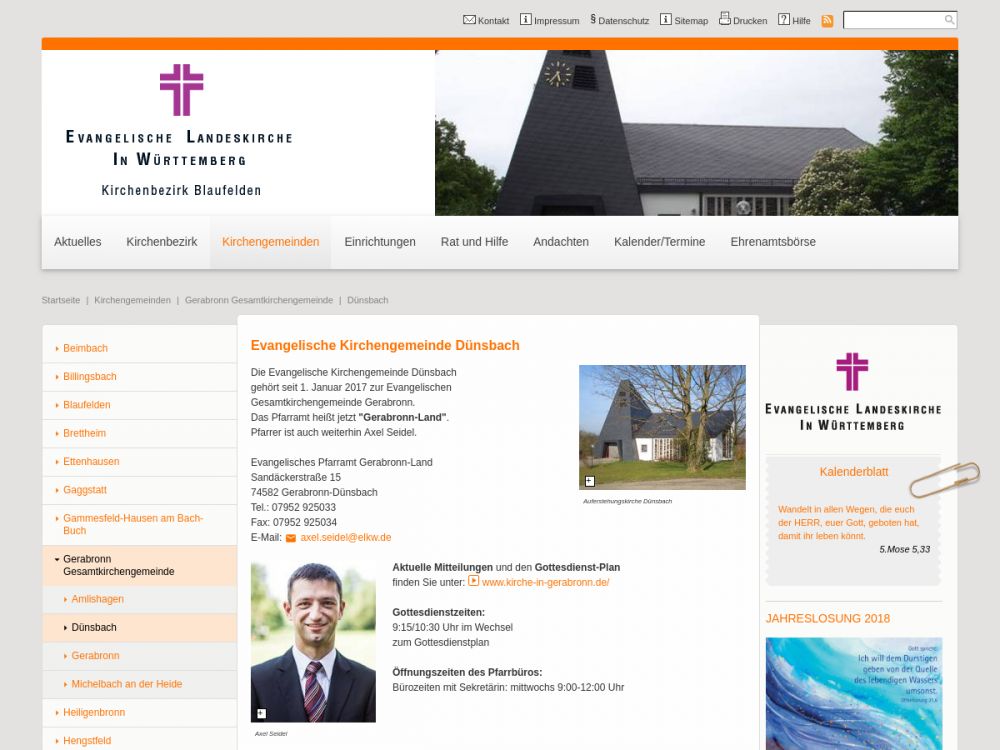This screenshot has width=1000, height=750.
Task: Open Hilfe question mark icon
Action: click(784, 20)
